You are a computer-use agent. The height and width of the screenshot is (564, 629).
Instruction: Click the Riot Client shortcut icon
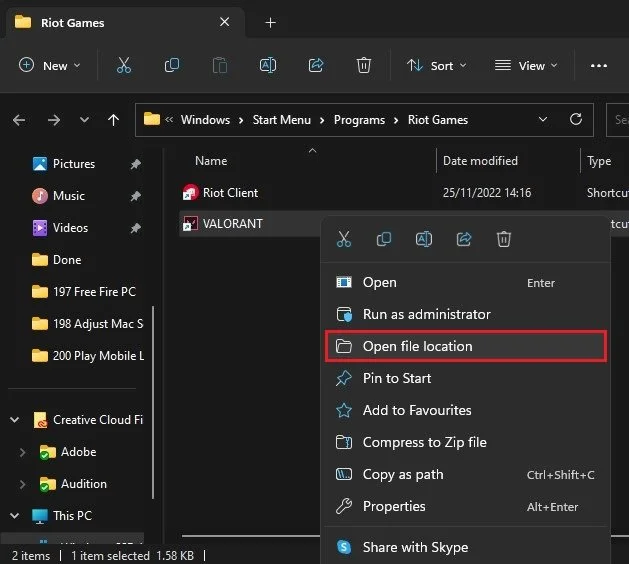[x=190, y=192]
